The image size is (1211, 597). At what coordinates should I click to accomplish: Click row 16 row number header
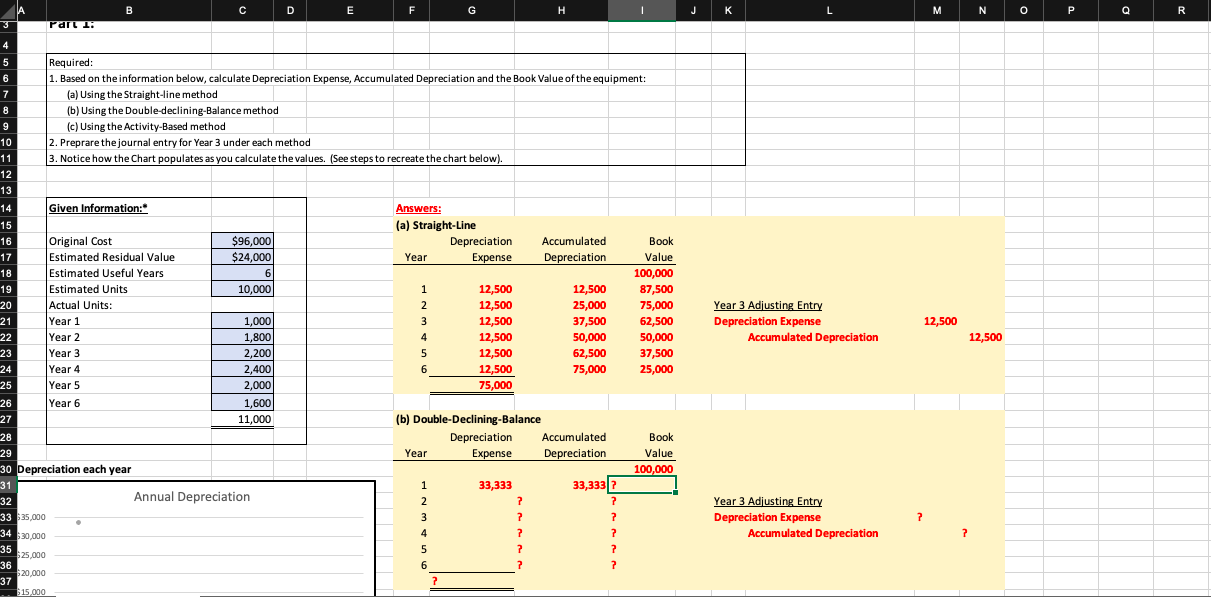(9, 241)
